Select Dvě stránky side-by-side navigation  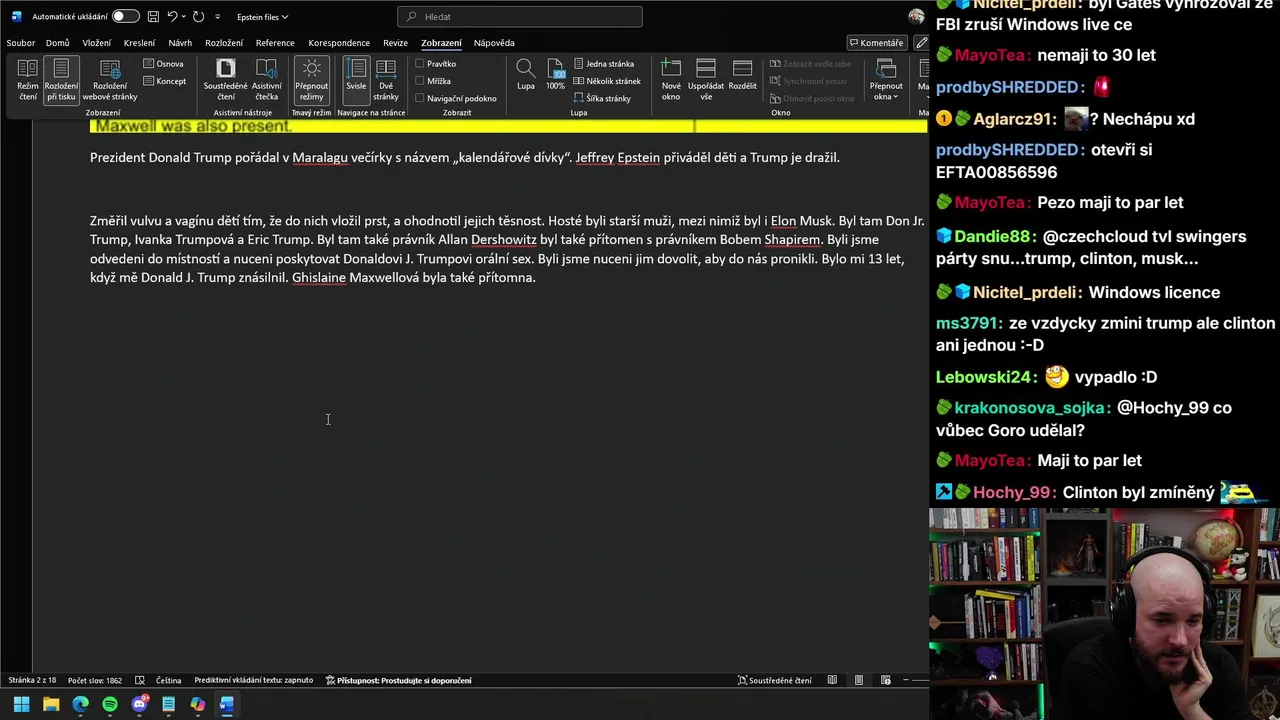386,80
